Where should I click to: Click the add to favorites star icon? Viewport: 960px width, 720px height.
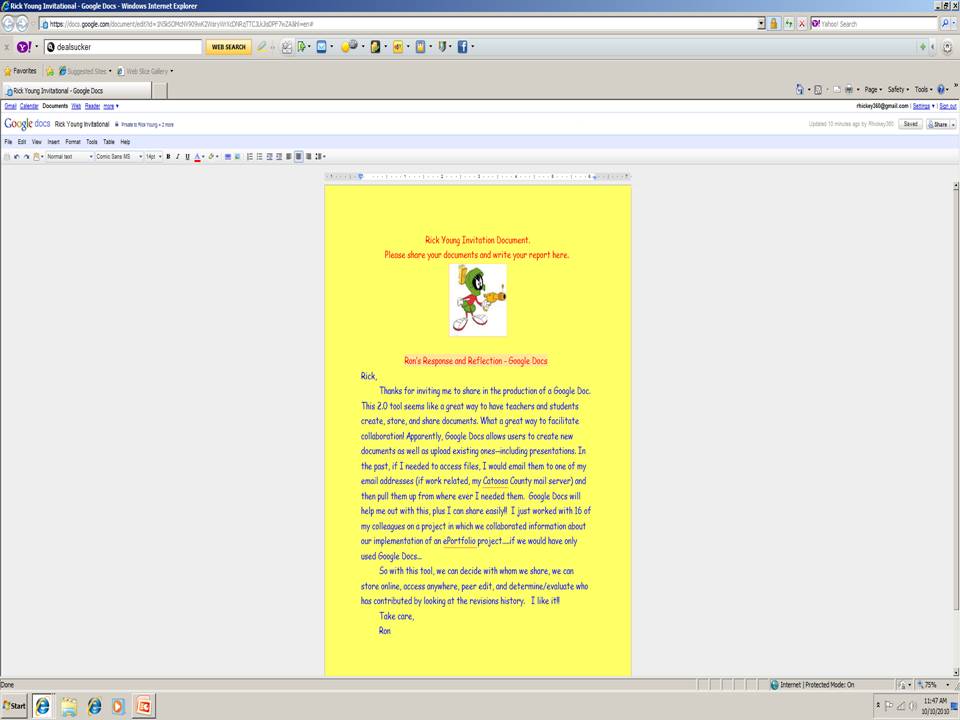50,71
